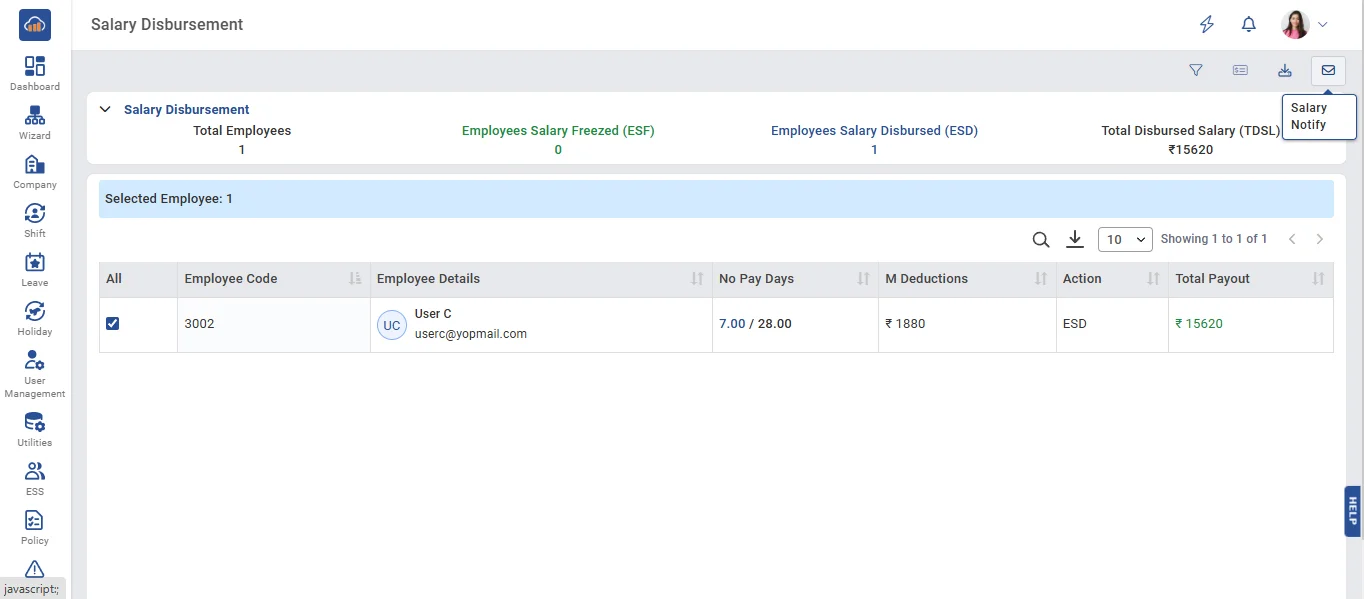
Task: Click the search magnifier above the table
Action: (x=1041, y=240)
